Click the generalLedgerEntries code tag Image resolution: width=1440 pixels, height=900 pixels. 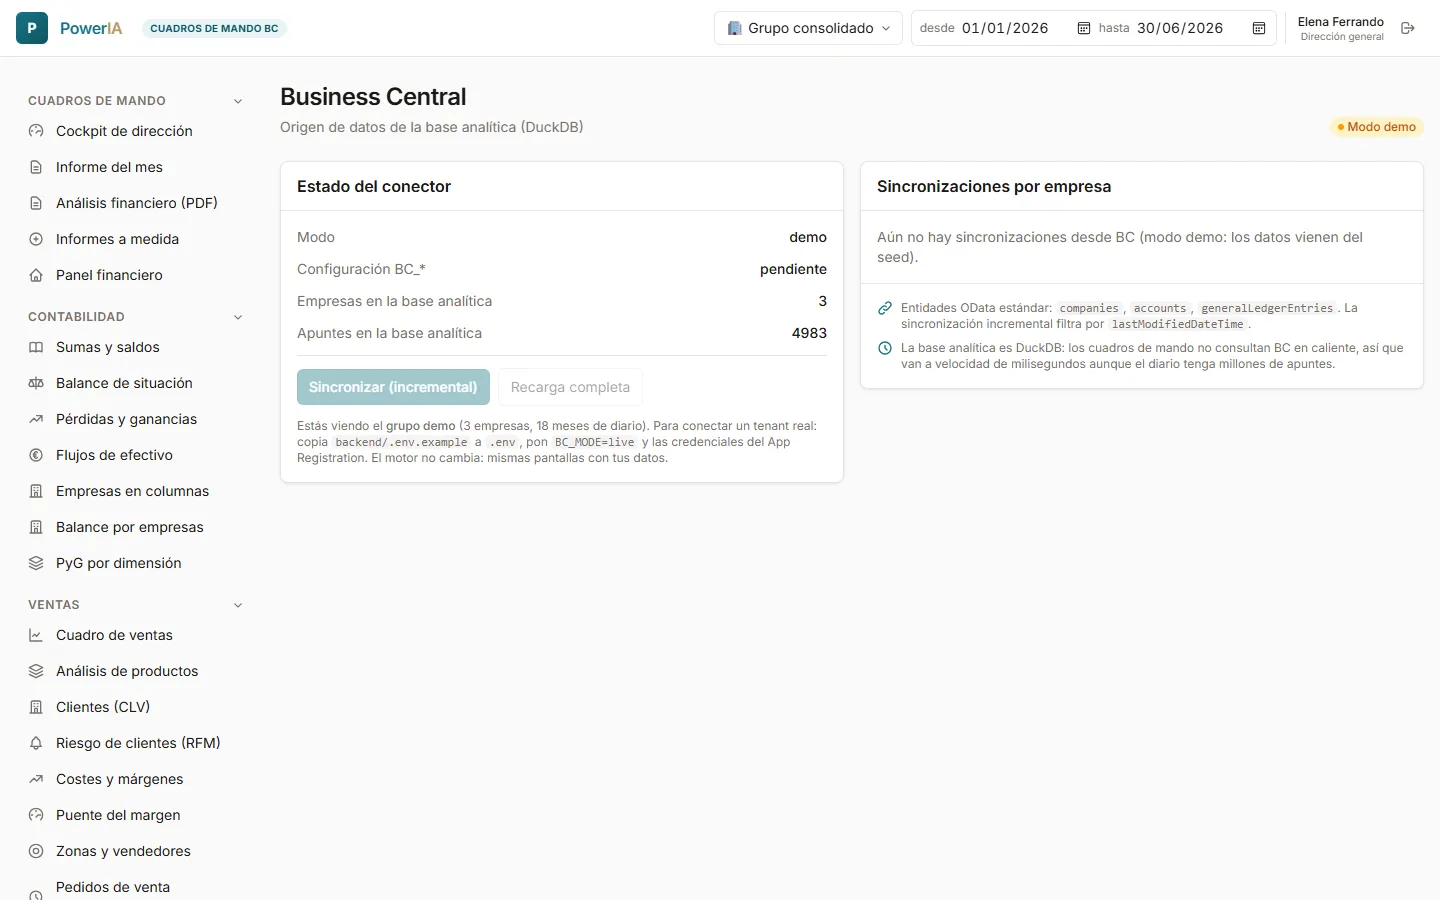pos(1267,308)
